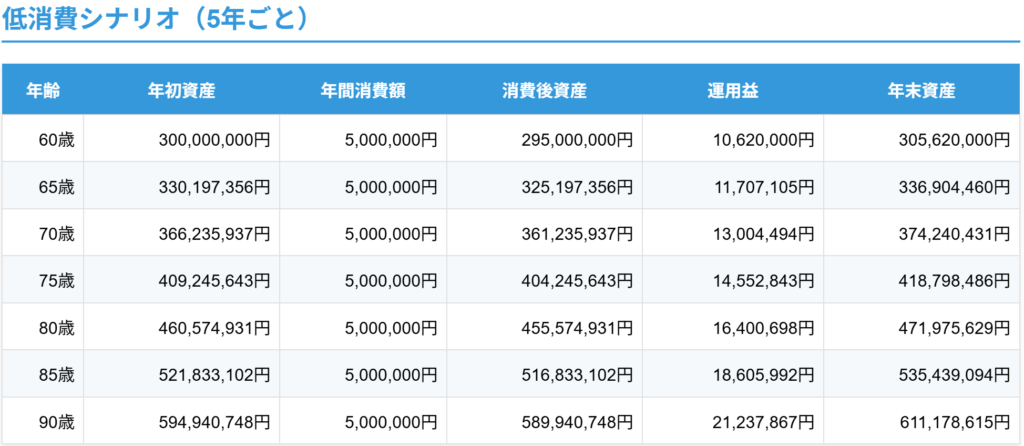Click the 521,833,102円 starting asset cell

[182, 374]
